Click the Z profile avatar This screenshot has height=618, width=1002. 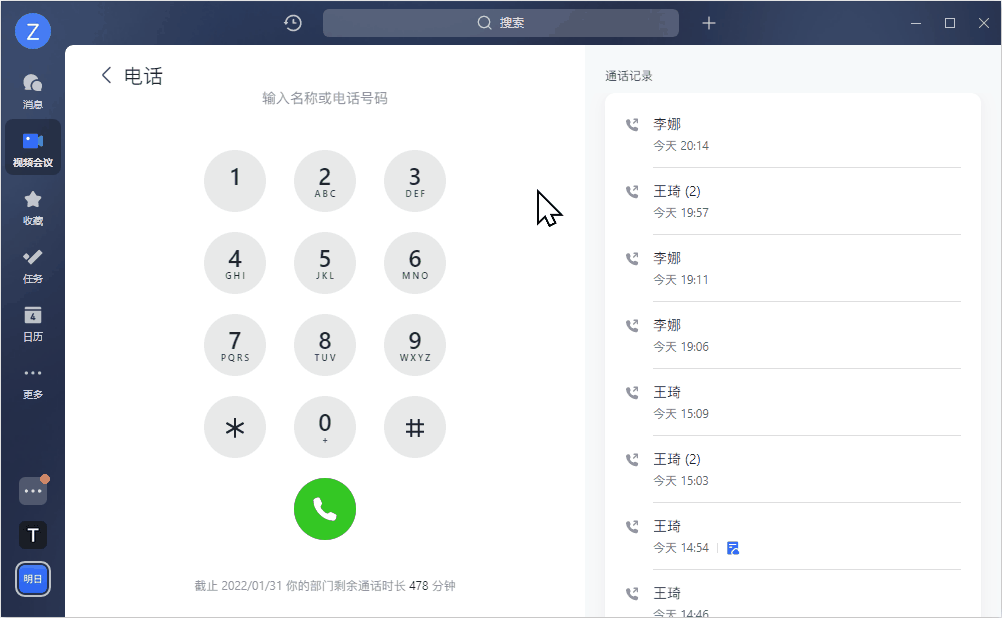[x=33, y=31]
